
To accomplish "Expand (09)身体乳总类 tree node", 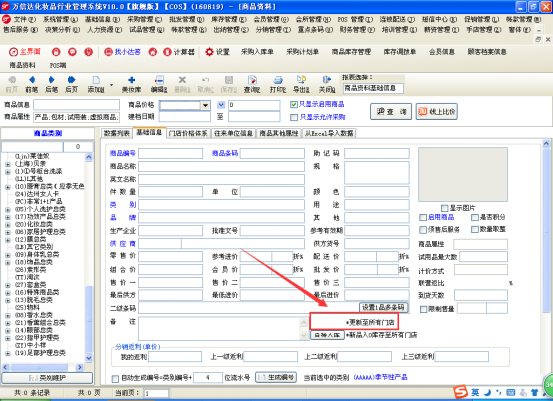I will tap(8, 255).
